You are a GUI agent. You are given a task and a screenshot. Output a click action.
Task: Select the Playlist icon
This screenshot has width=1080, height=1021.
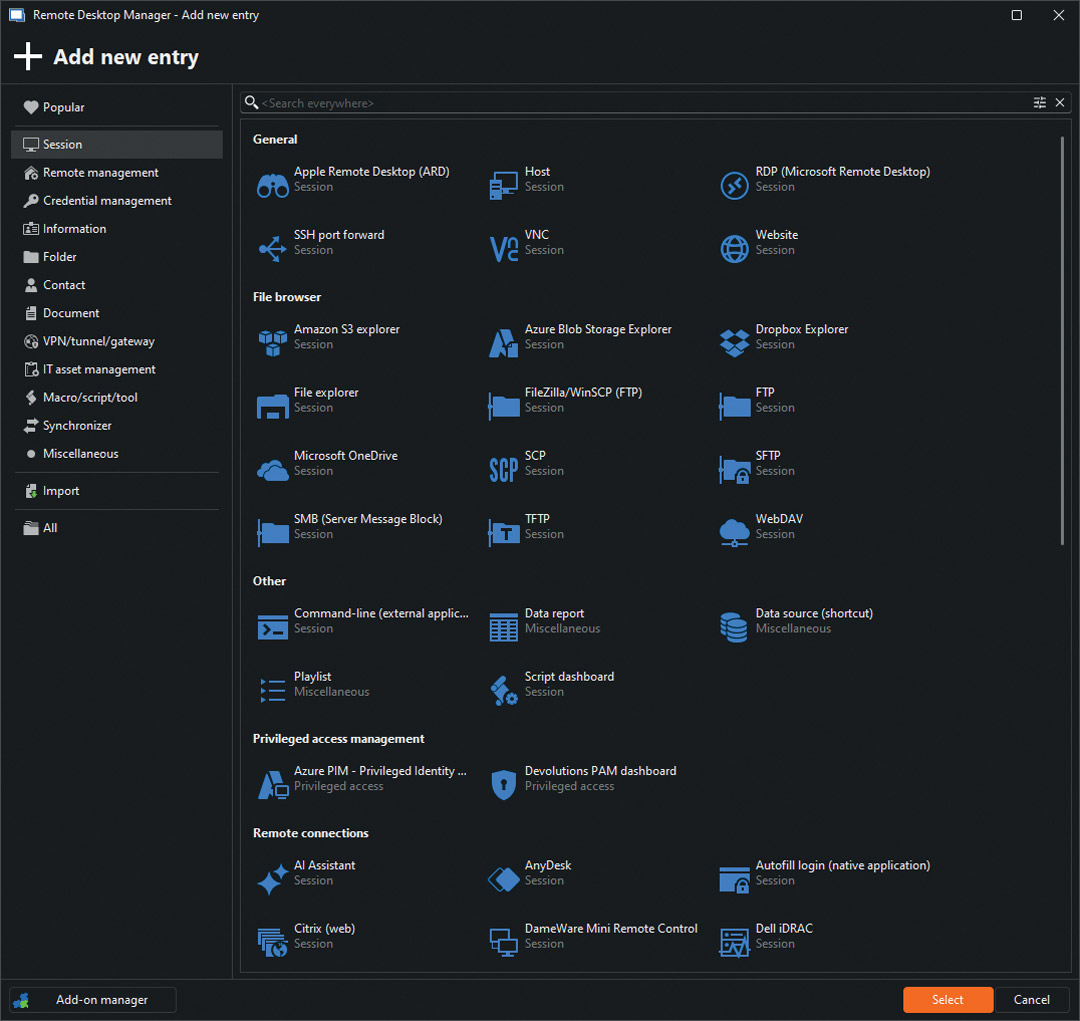pyautogui.click(x=273, y=690)
